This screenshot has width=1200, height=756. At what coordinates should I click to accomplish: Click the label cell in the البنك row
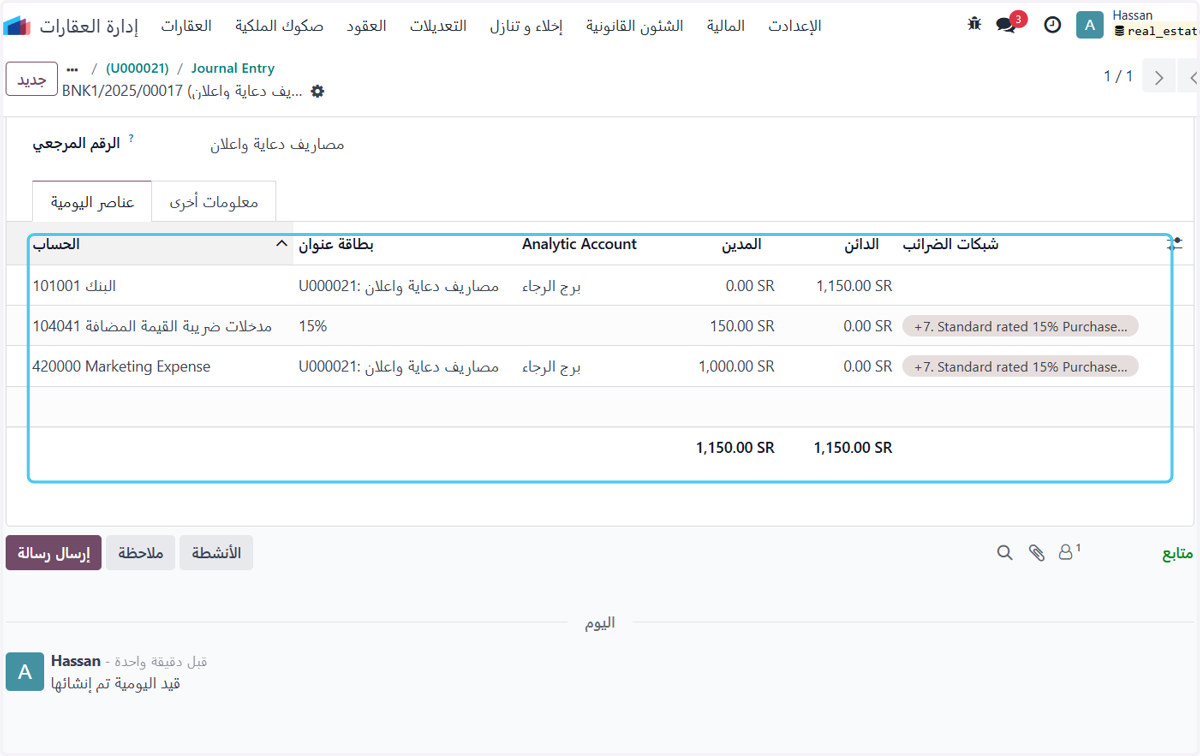pyautogui.click(x=398, y=286)
